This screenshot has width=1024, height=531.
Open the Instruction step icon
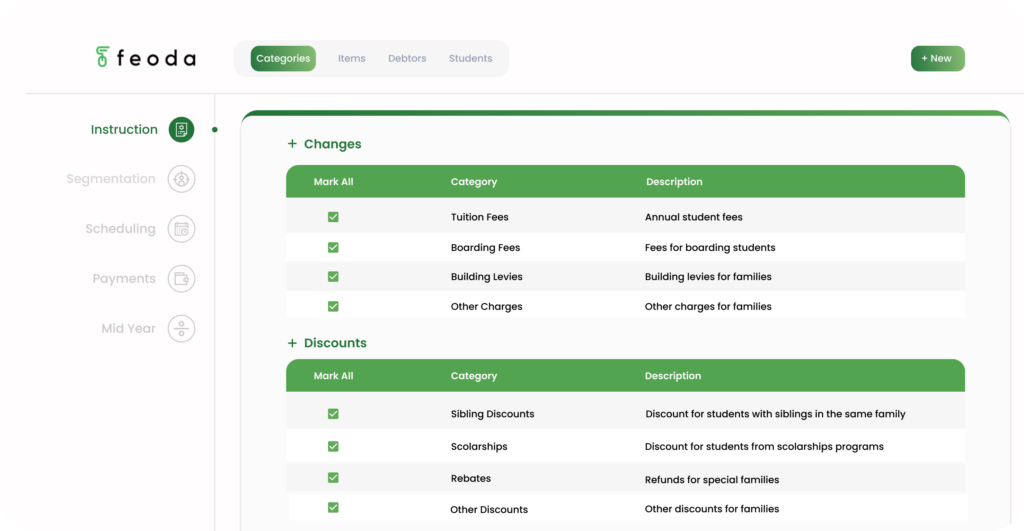click(x=182, y=129)
